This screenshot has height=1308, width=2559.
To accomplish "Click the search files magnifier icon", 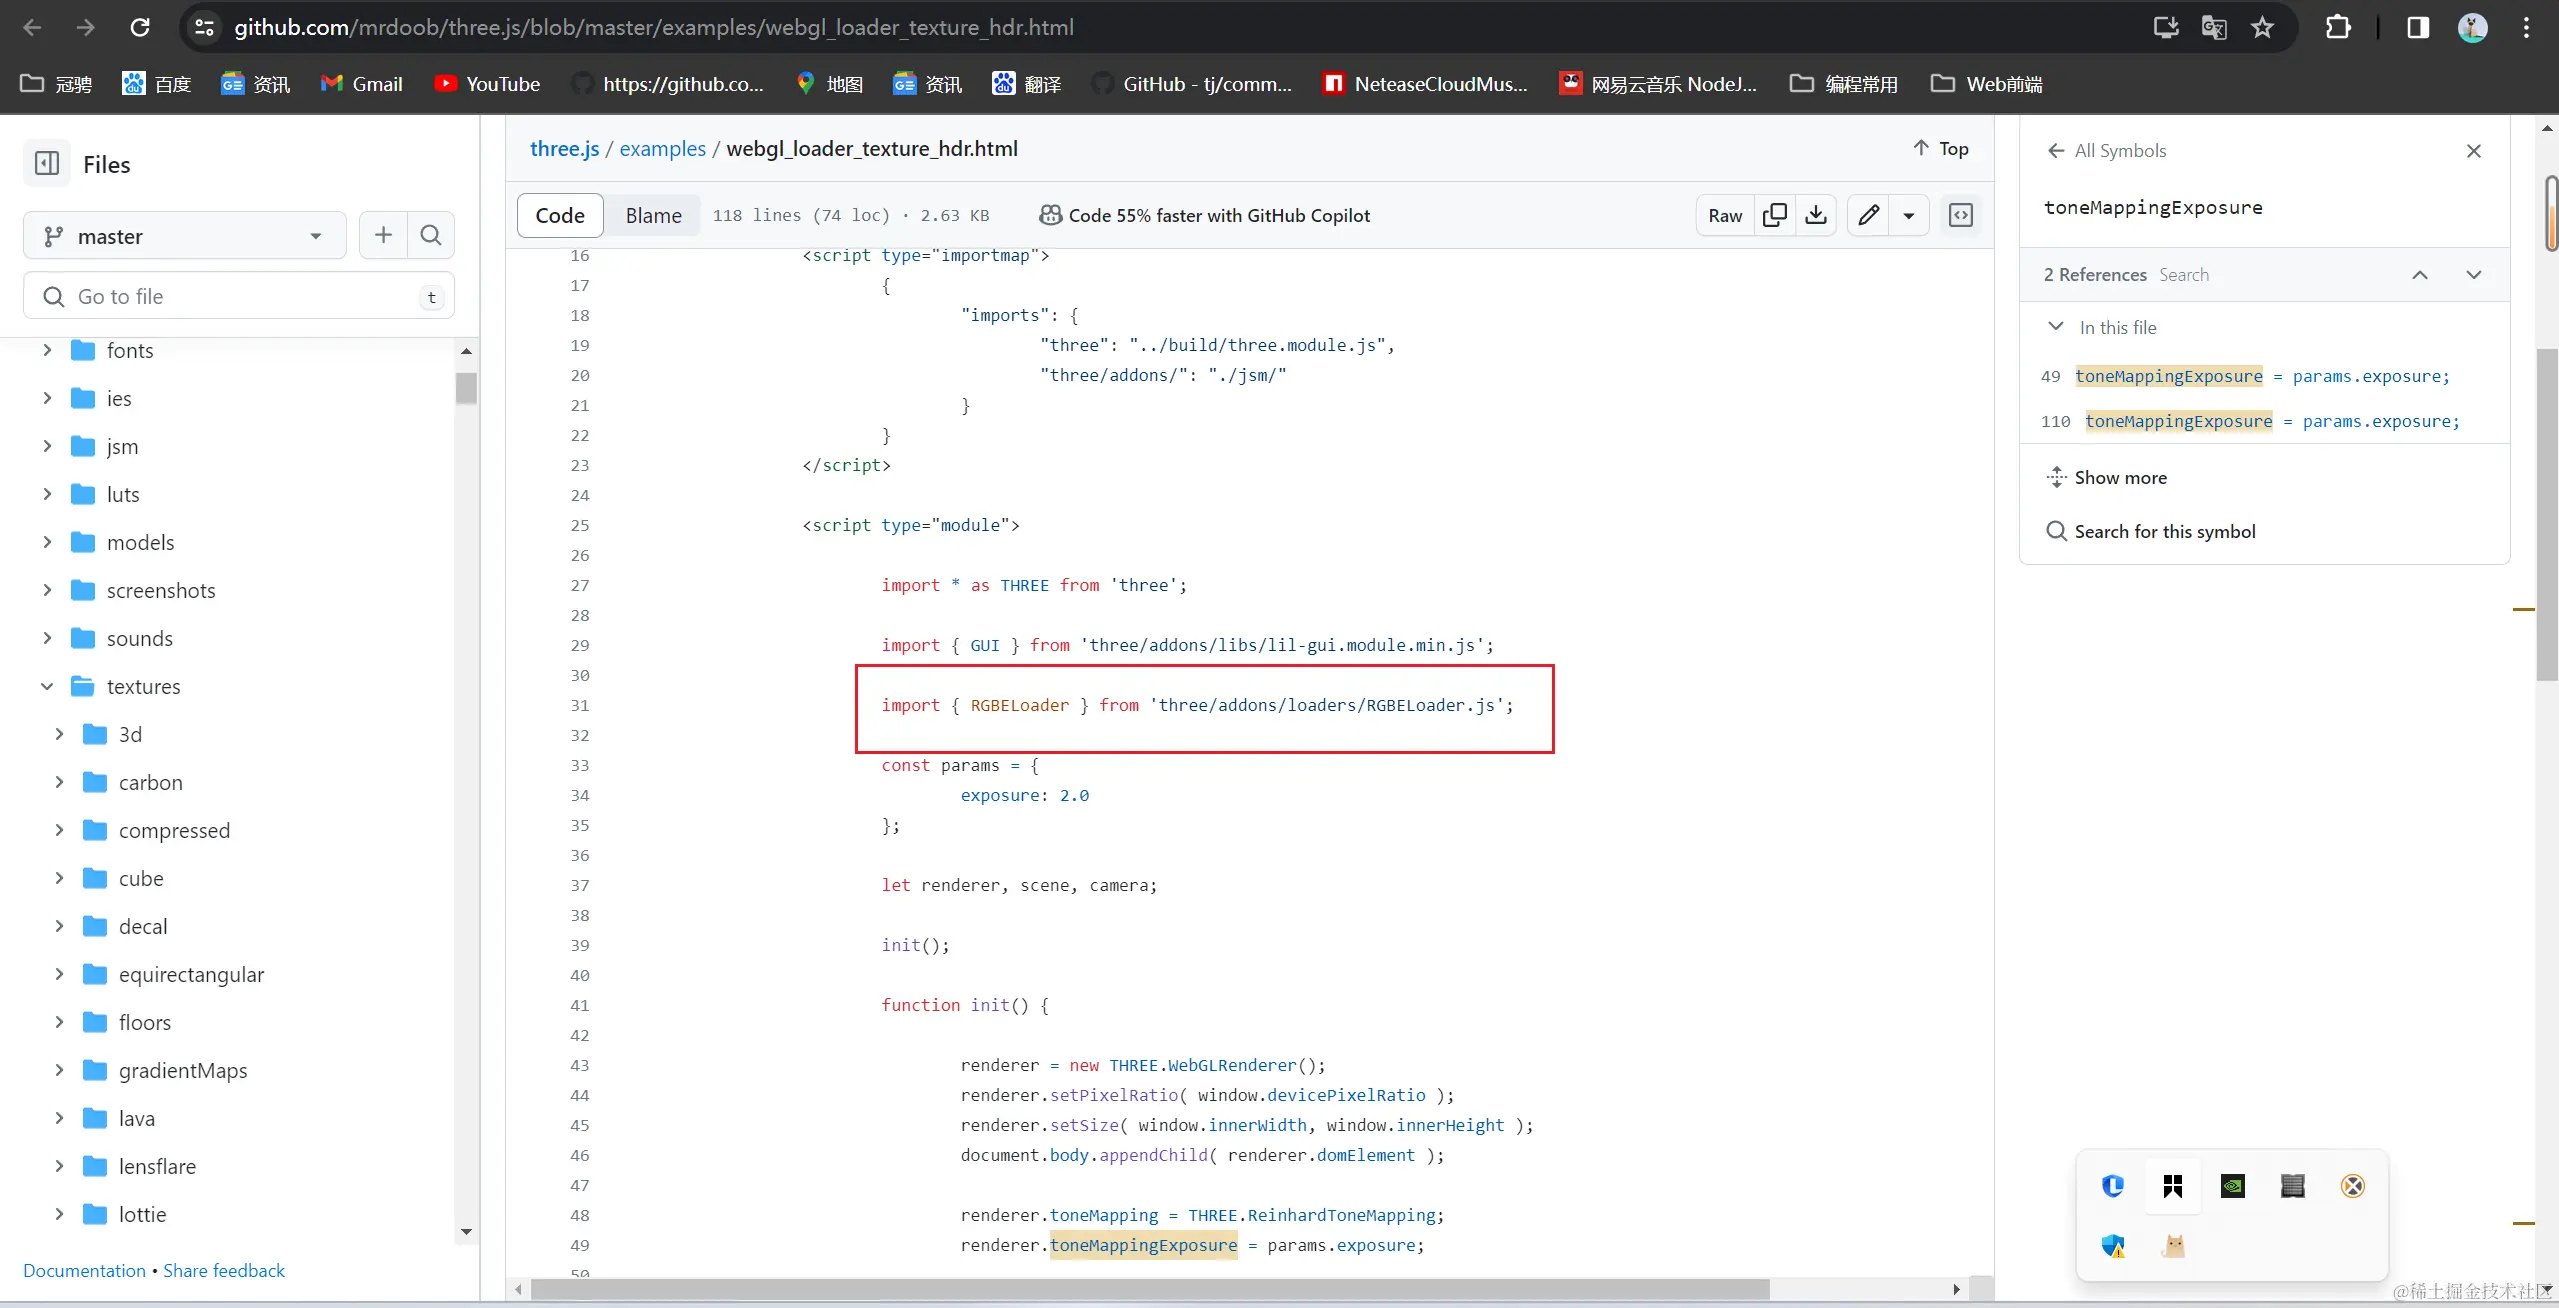I will pos(431,235).
